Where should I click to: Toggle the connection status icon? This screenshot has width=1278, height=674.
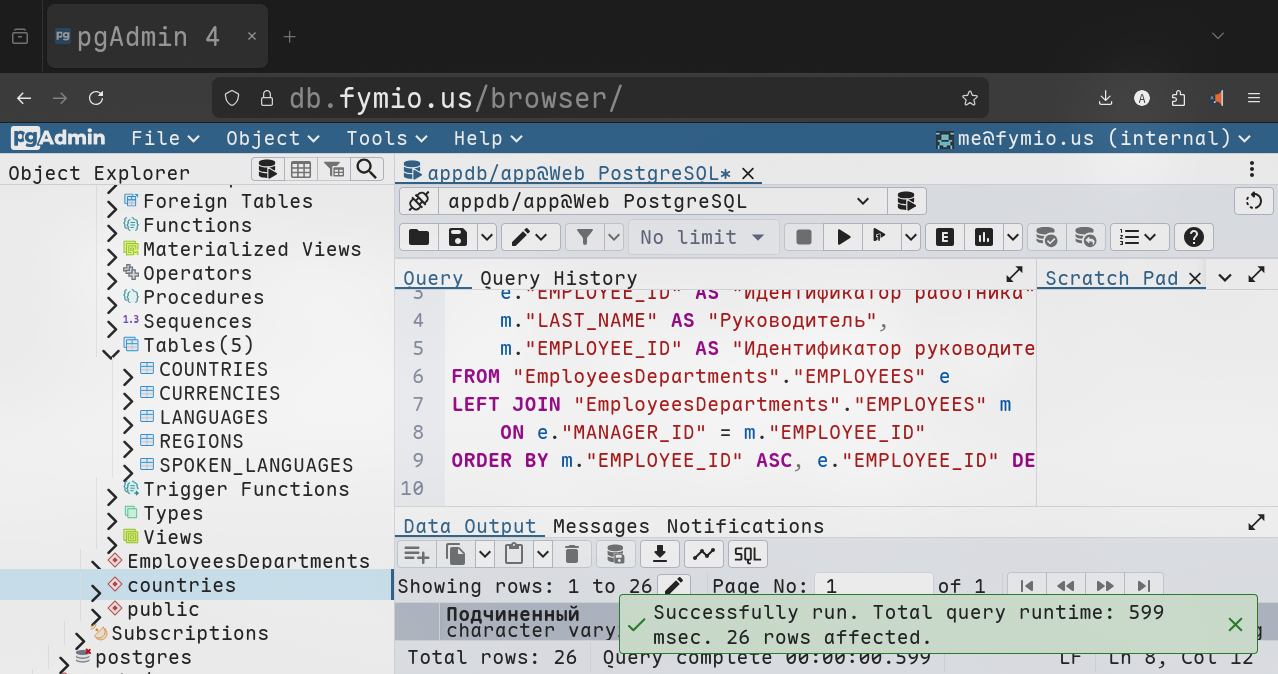pos(419,201)
